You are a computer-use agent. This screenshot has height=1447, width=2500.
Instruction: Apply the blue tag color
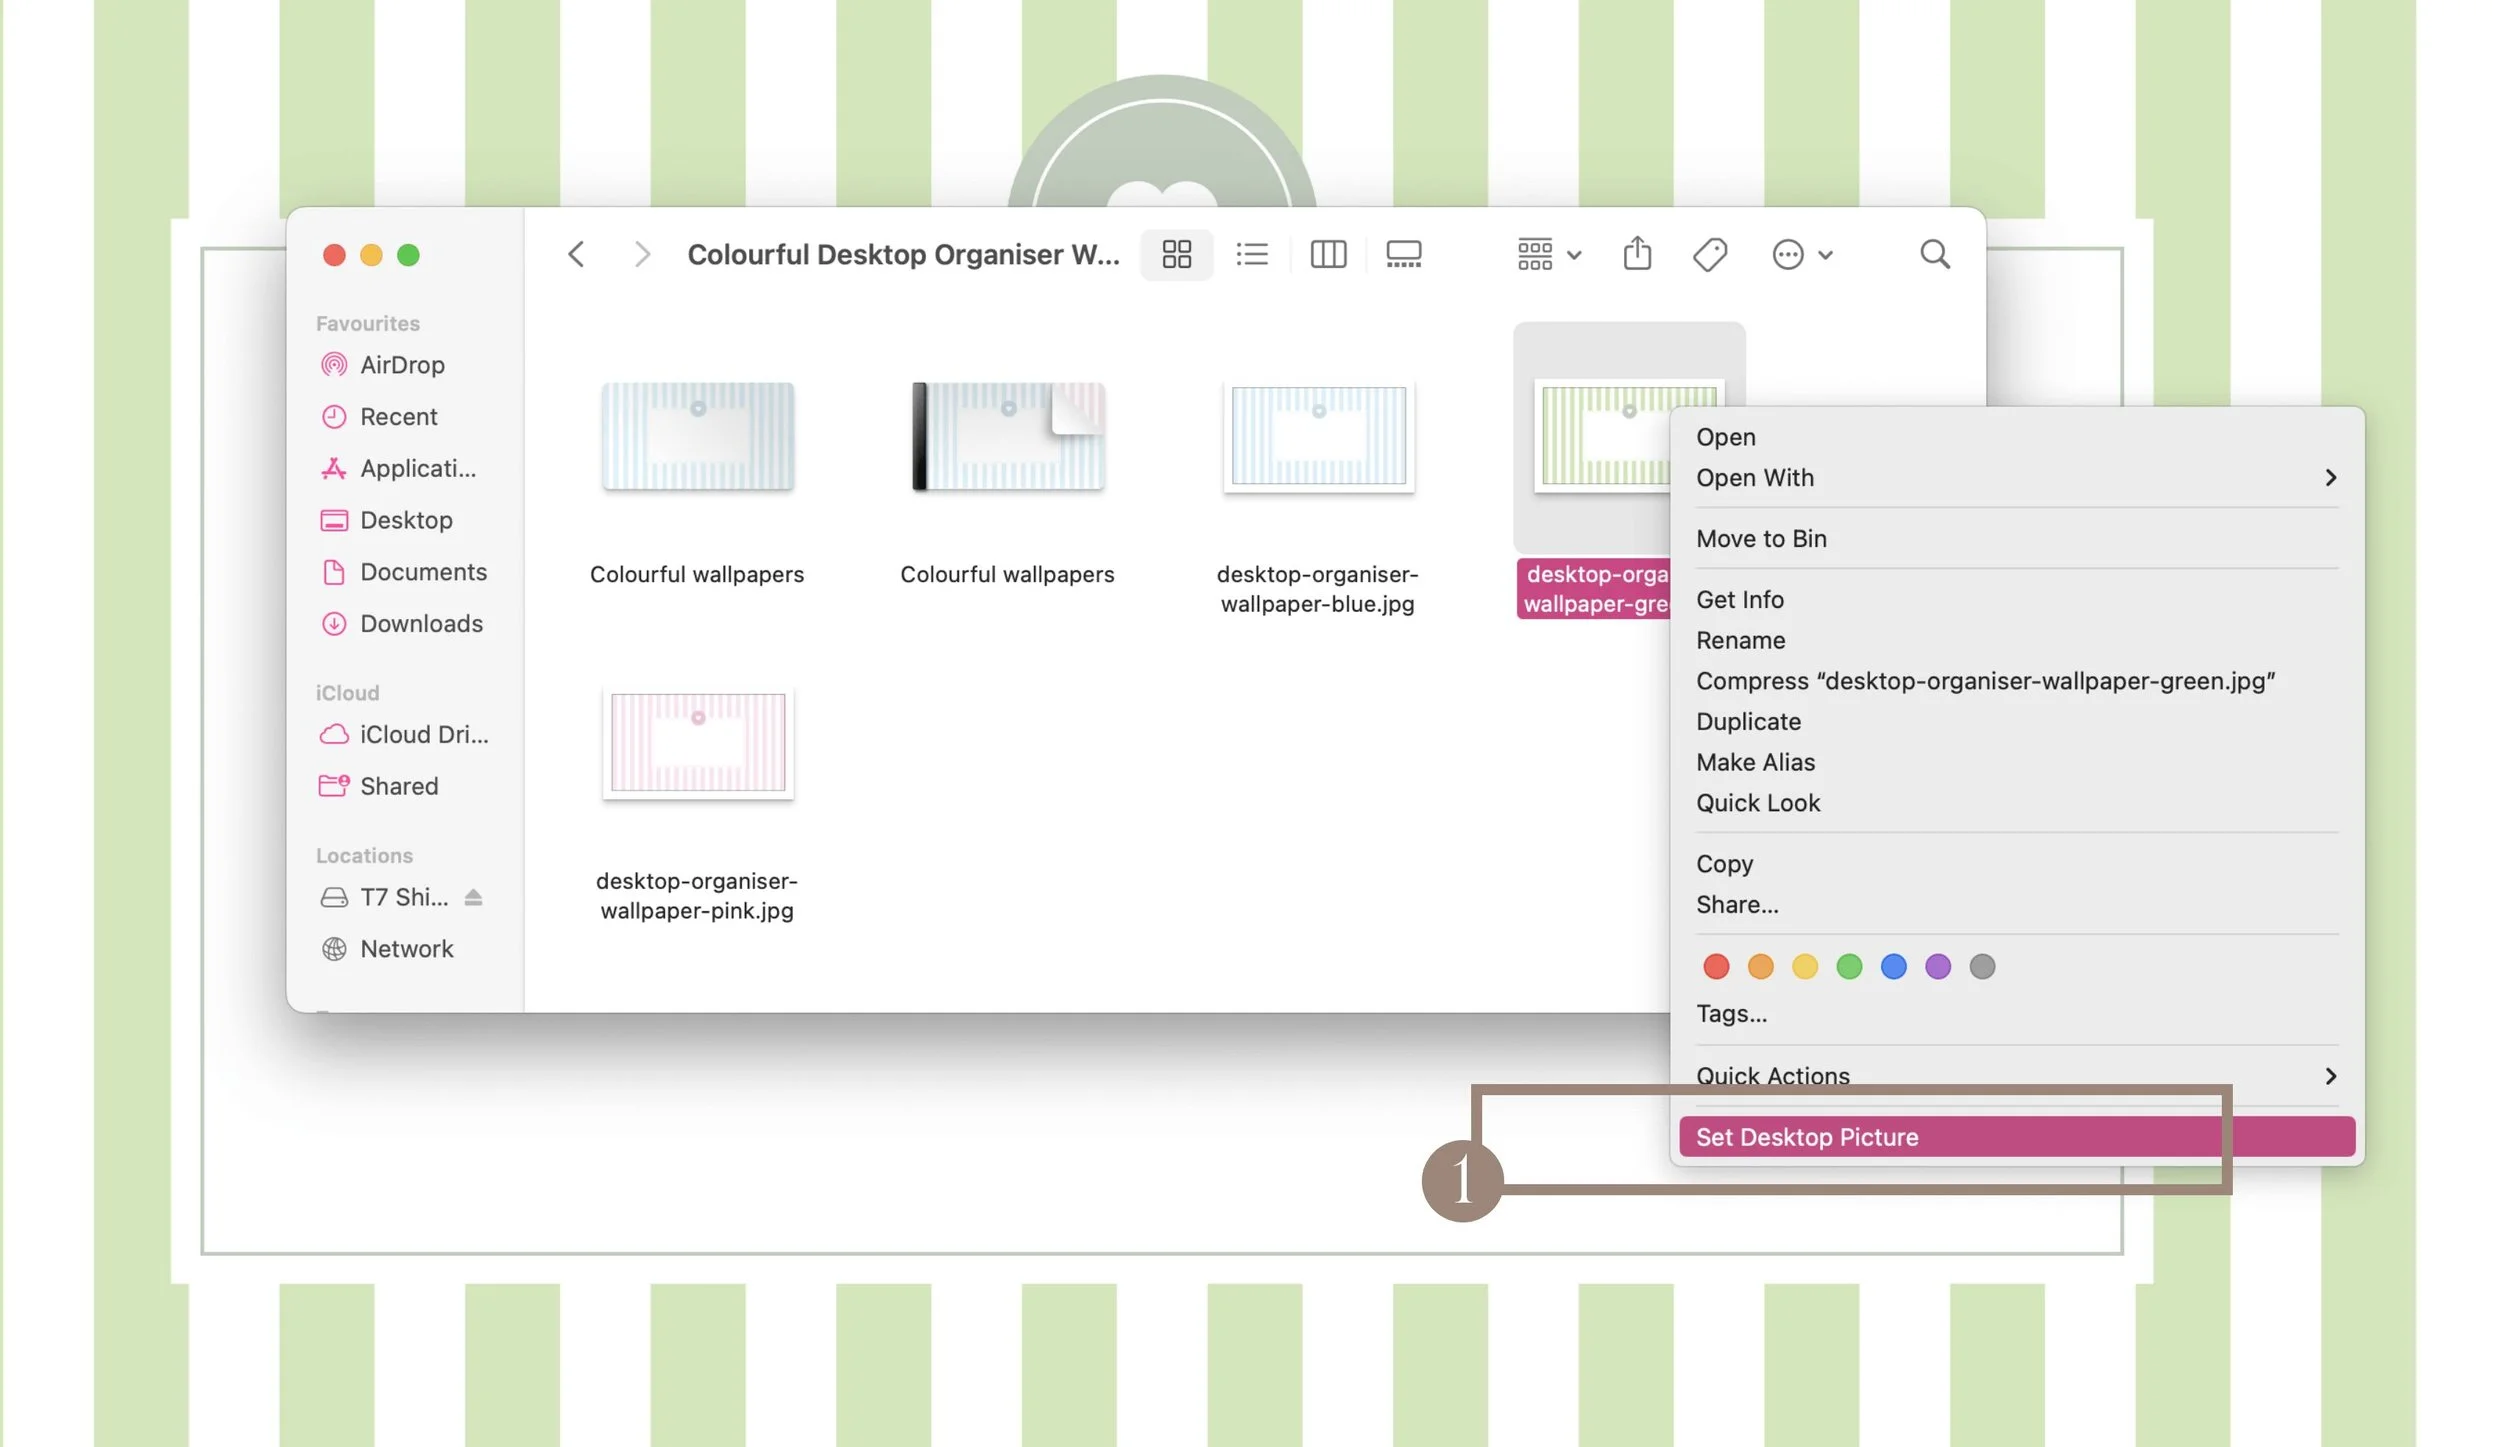pos(1892,966)
